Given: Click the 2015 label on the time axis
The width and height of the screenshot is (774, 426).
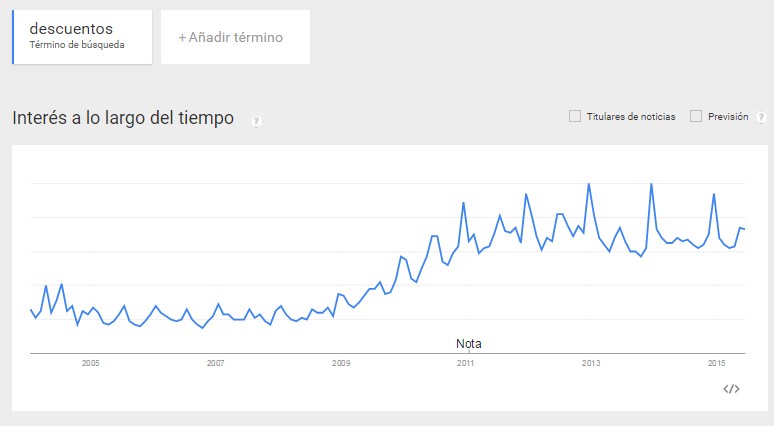Looking at the screenshot, I should tap(716, 362).
